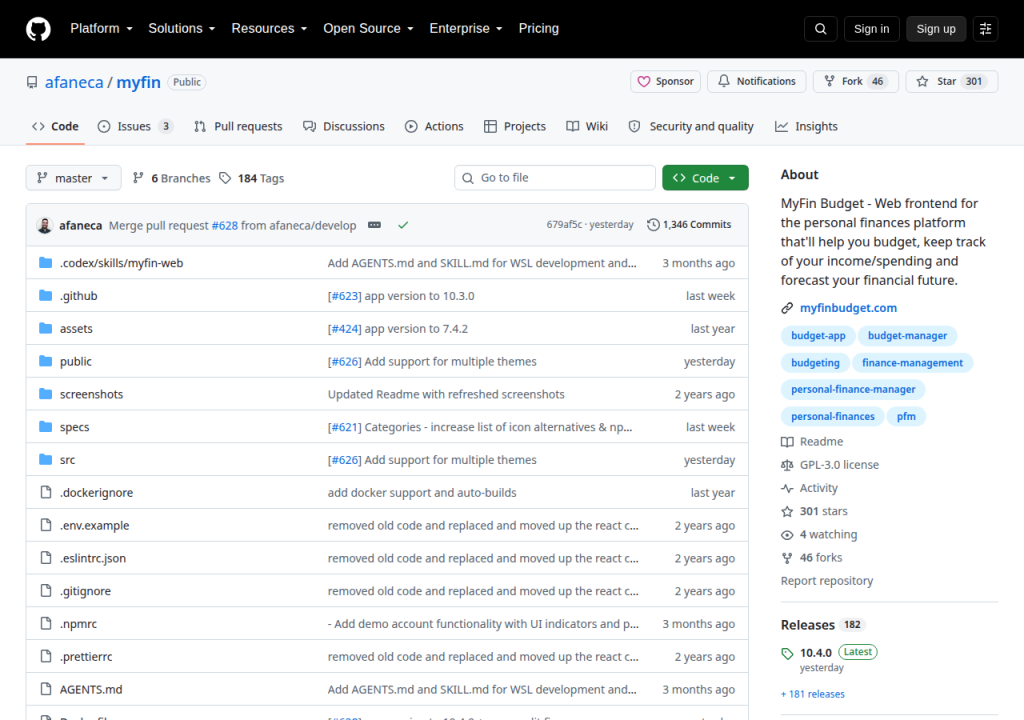Open the Solutions dropdown menu
Screen dimensions: 1024x720
182,29
